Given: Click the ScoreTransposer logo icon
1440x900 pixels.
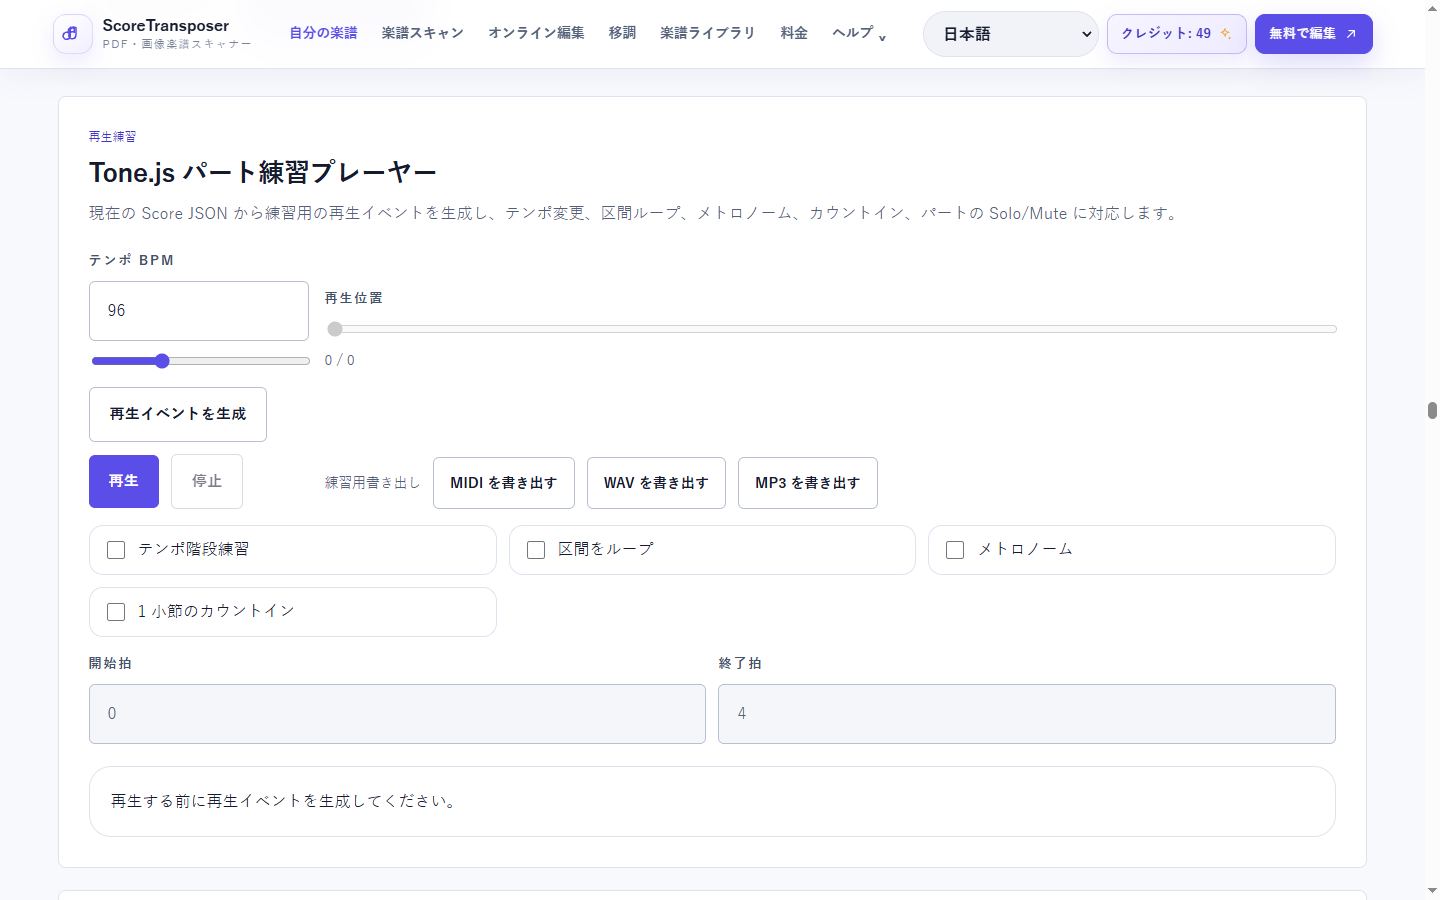Looking at the screenshot, I should click(x=72, y=34).
